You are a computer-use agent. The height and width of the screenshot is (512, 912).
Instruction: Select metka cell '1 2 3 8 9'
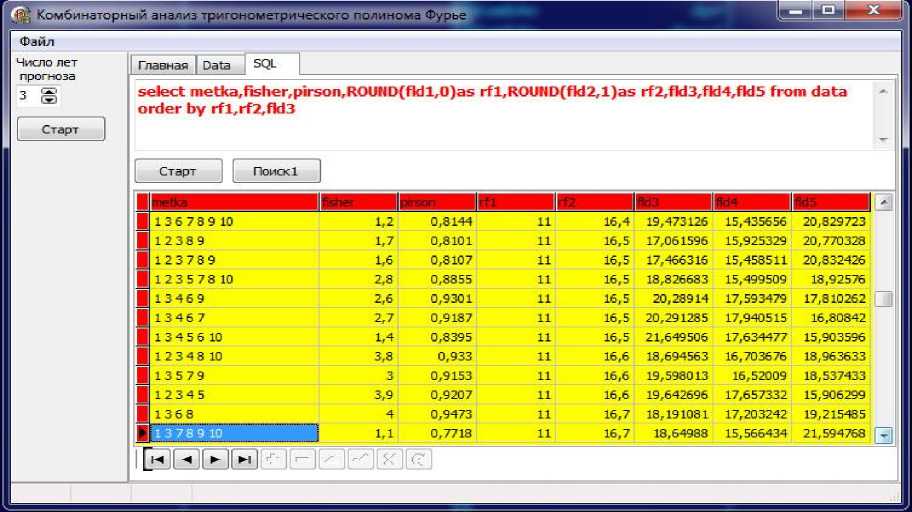coord(234,241)
